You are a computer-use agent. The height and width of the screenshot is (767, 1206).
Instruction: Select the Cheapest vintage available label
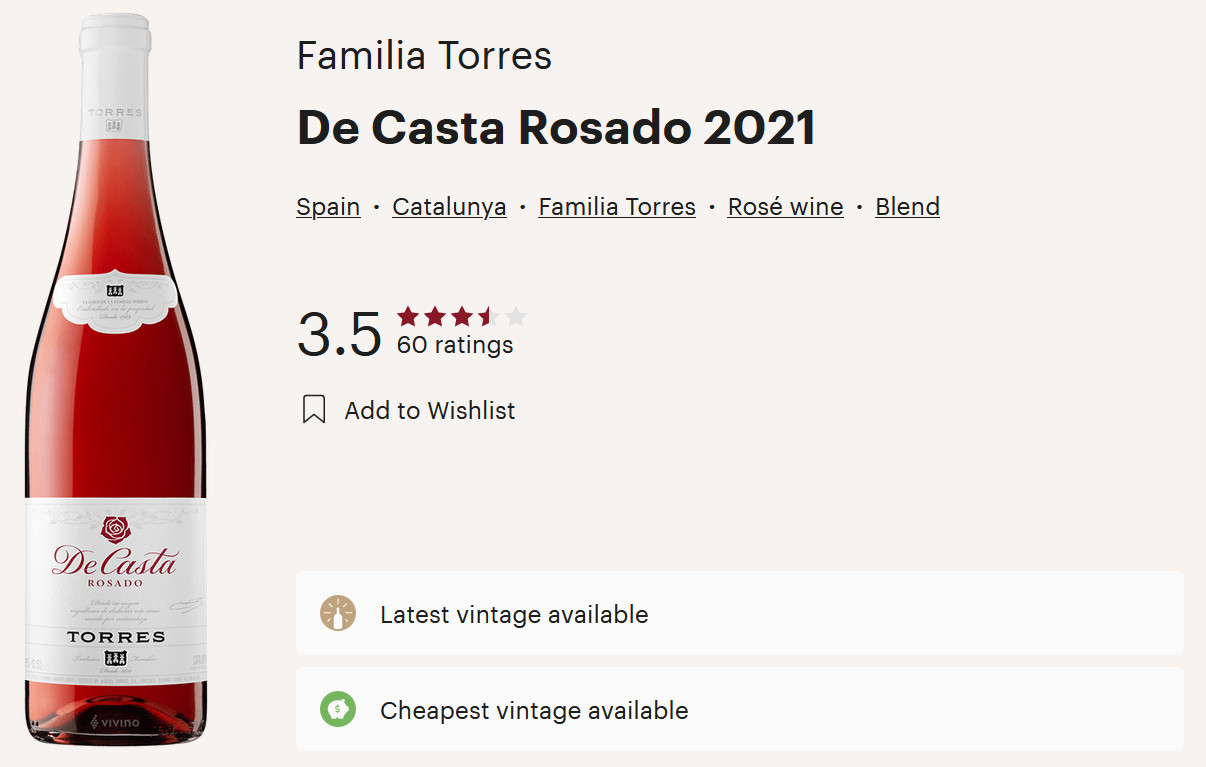(534, 711)
